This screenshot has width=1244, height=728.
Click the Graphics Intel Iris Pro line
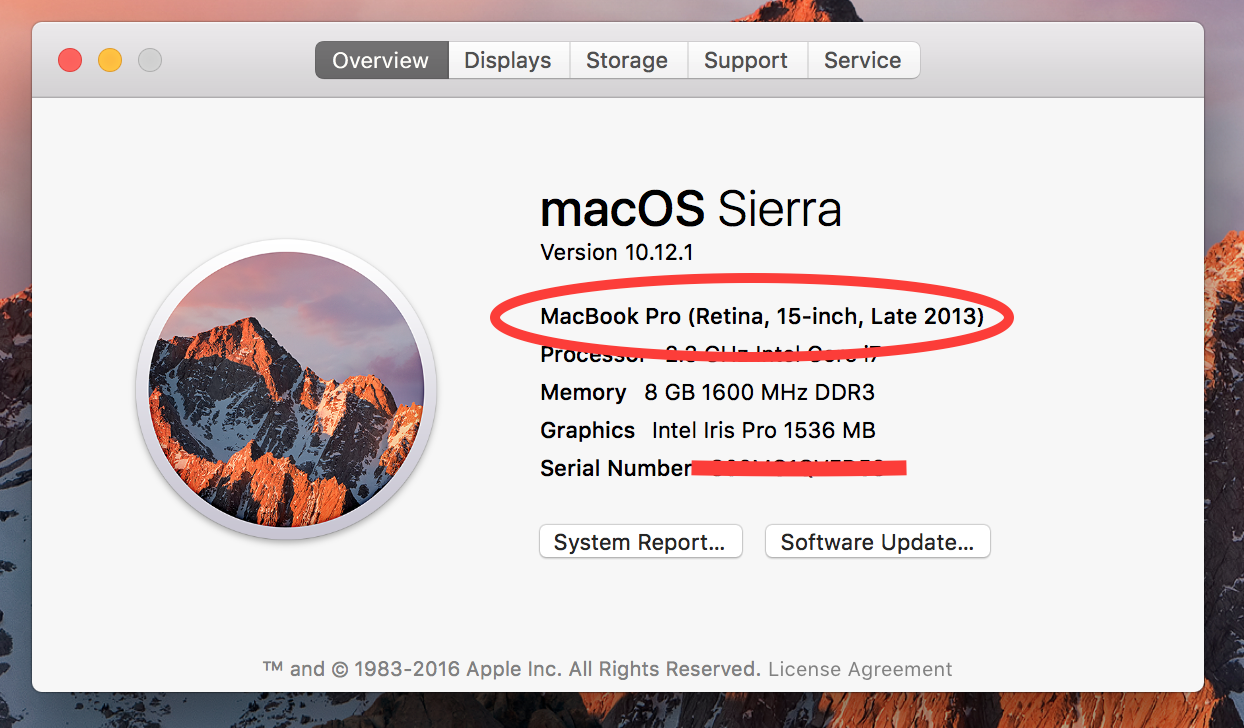[707, 430]
